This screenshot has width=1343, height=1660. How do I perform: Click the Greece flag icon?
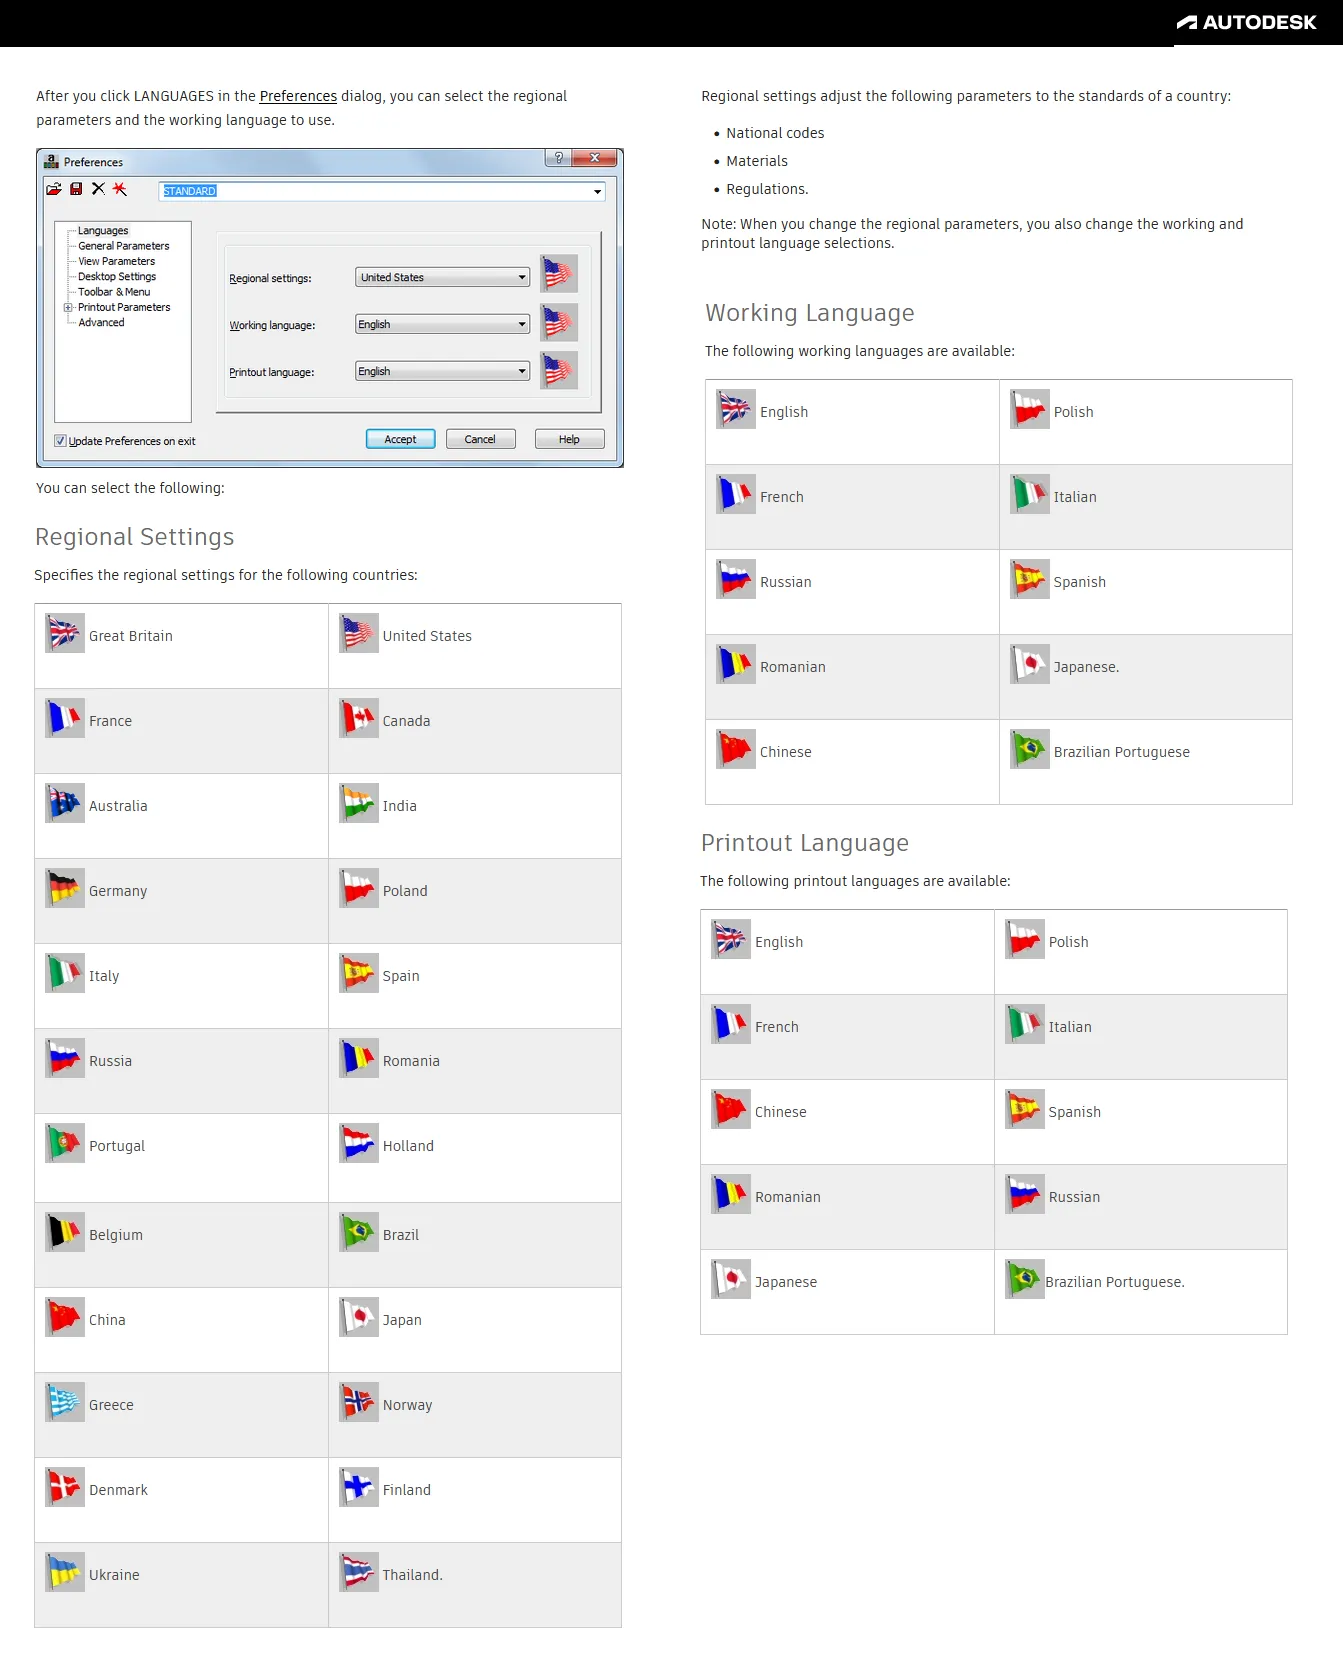pyautogui.click(x=65, y=1402)
